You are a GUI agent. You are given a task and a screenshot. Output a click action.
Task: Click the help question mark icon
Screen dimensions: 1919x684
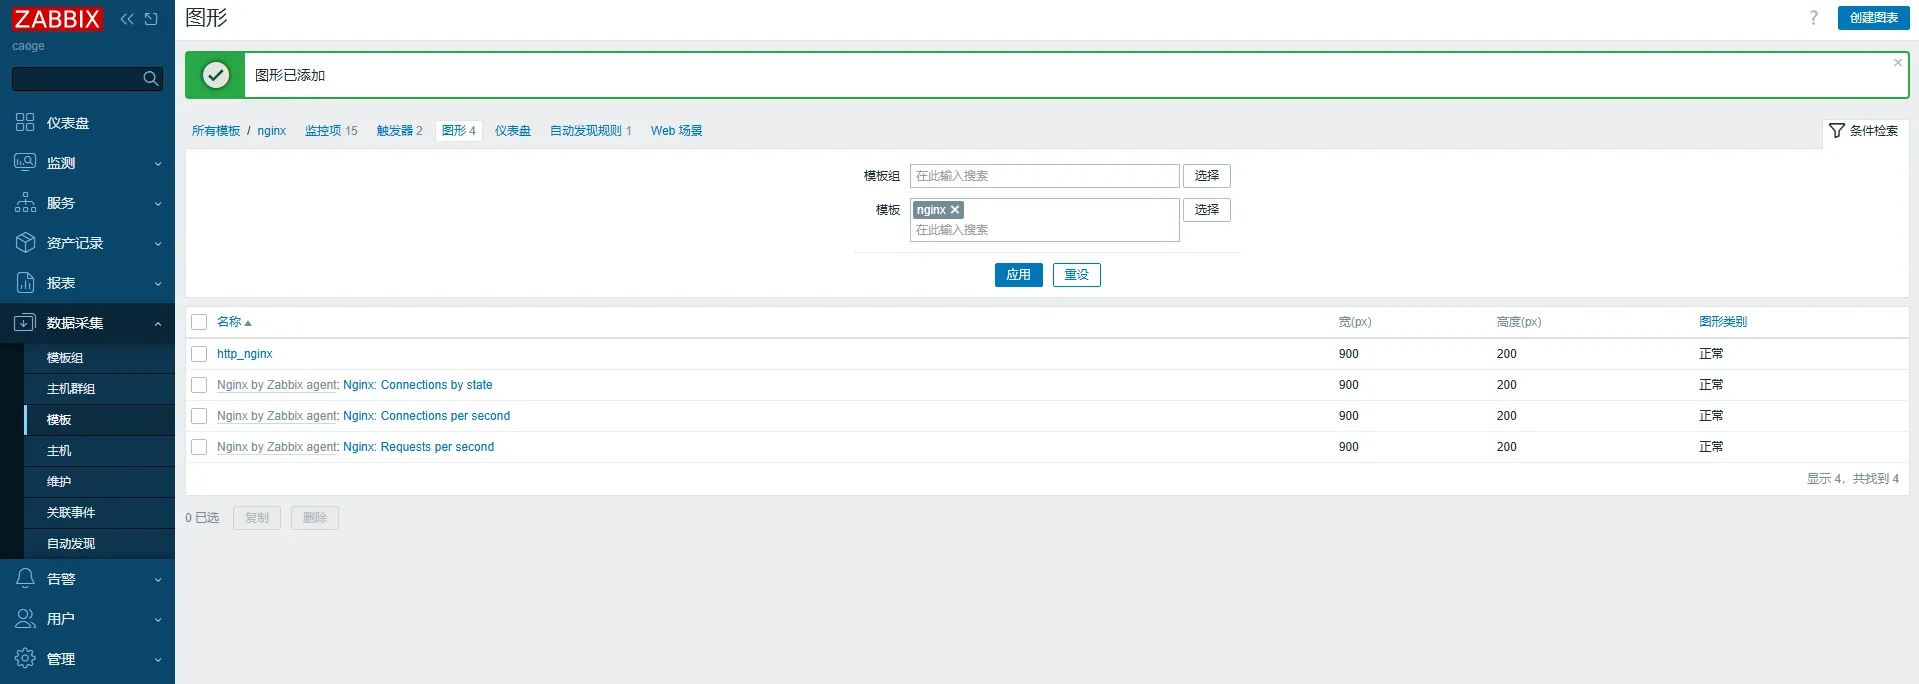pos(1813,18)
